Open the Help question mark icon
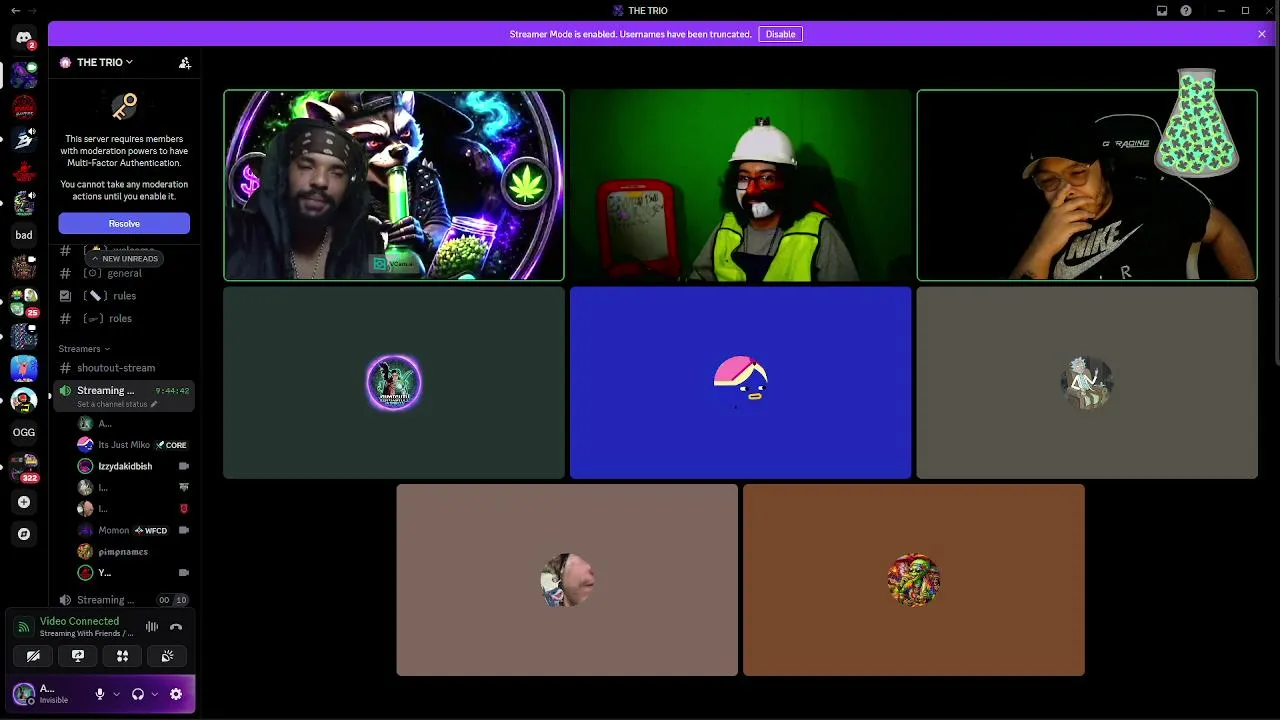This screenshot has height=720, width=1280. [x=1186, y=11]
